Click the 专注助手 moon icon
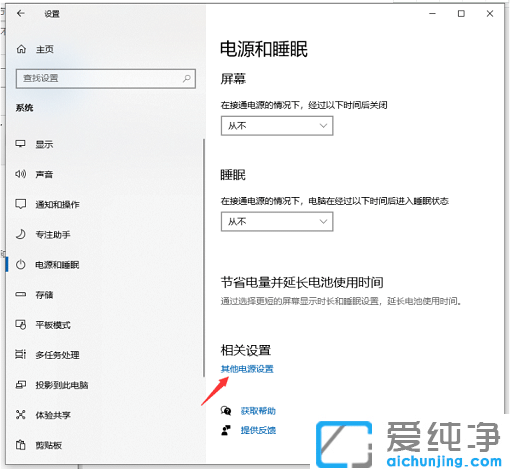510x474 pixels. pos(21,234)
